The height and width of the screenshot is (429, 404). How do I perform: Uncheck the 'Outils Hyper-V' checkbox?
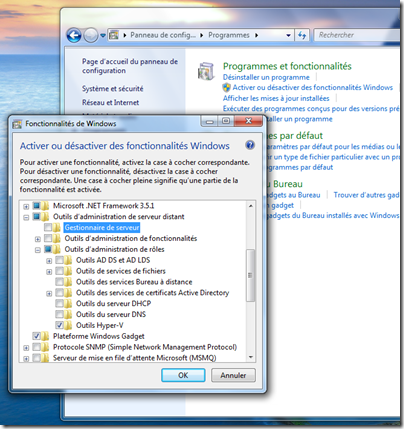(x=60, y=325)
